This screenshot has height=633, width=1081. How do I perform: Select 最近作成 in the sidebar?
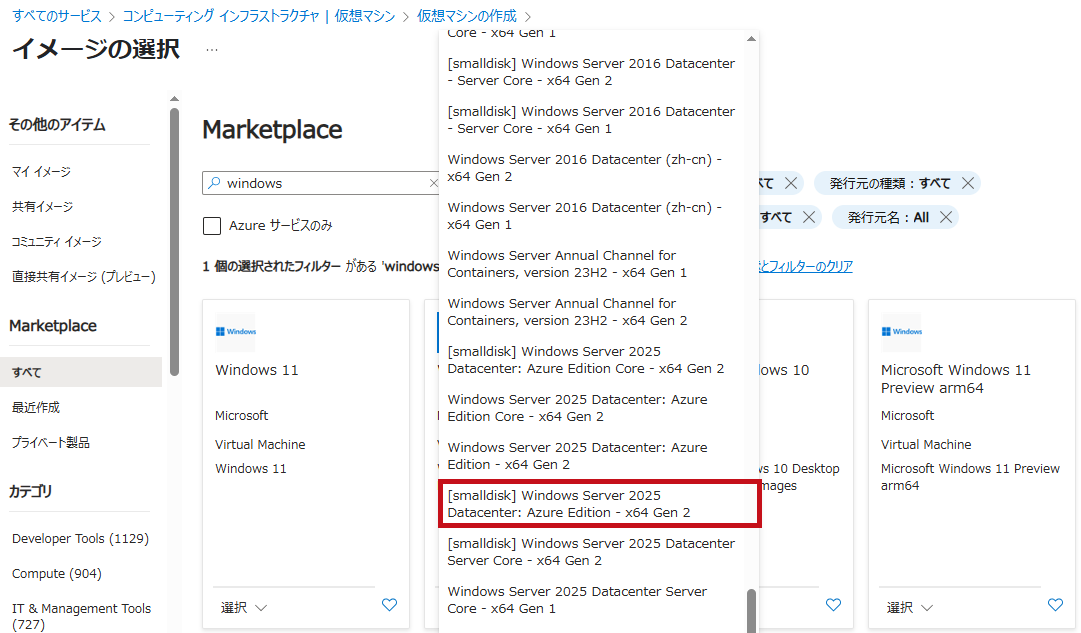(x=36, y=408)
